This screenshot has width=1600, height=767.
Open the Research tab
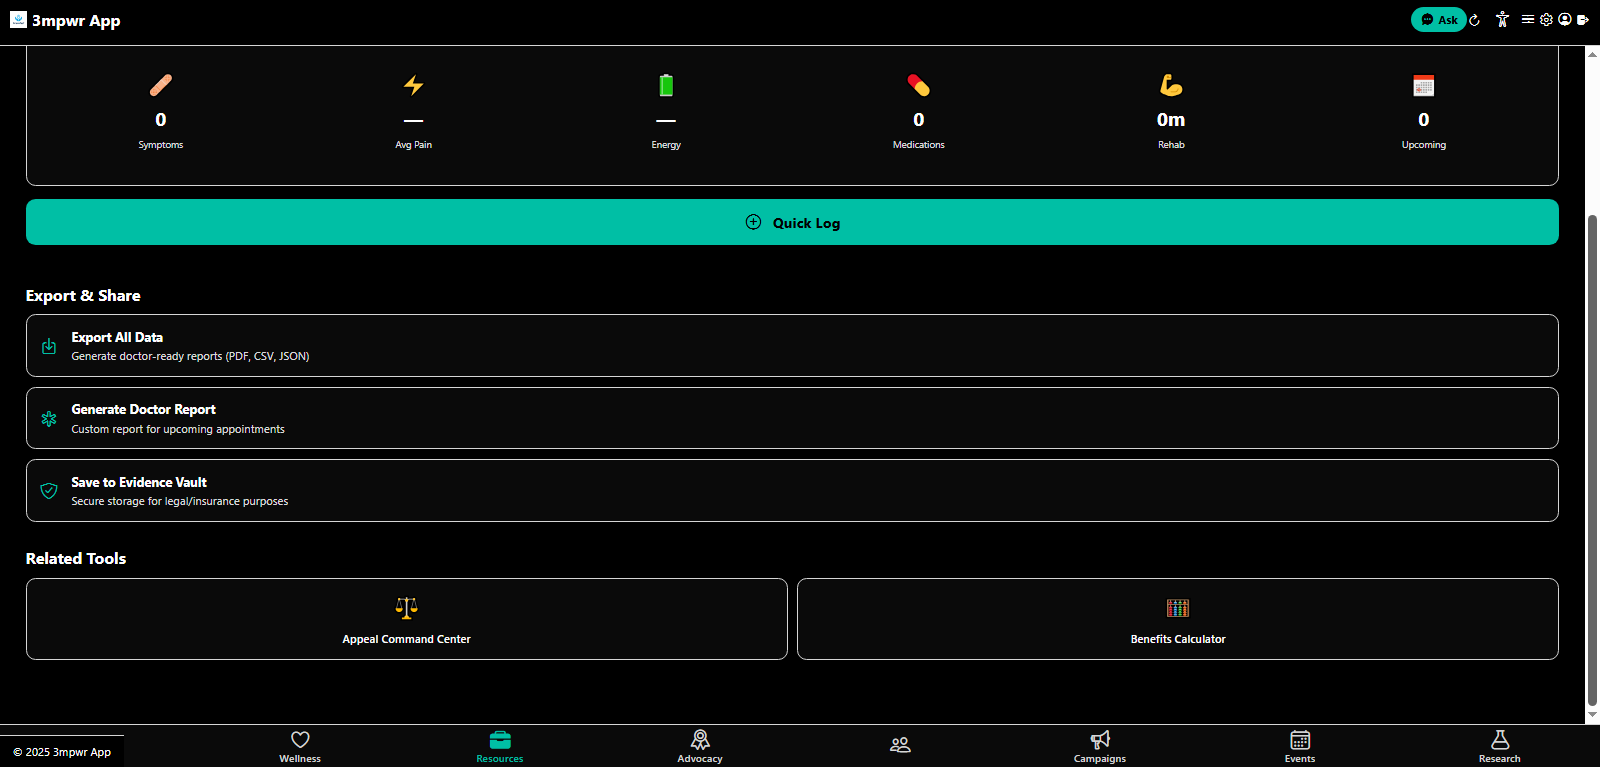pyautogui.click(x=1500, y=746)
